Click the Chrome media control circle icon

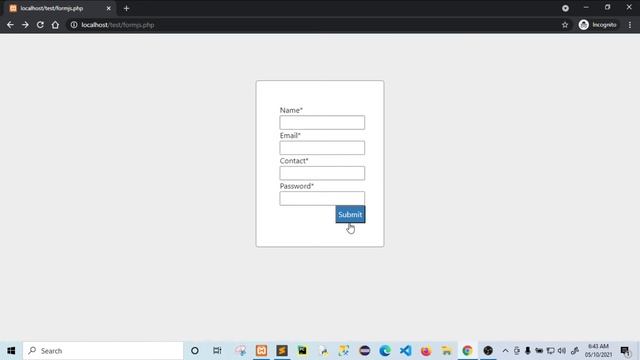(565, 8)
